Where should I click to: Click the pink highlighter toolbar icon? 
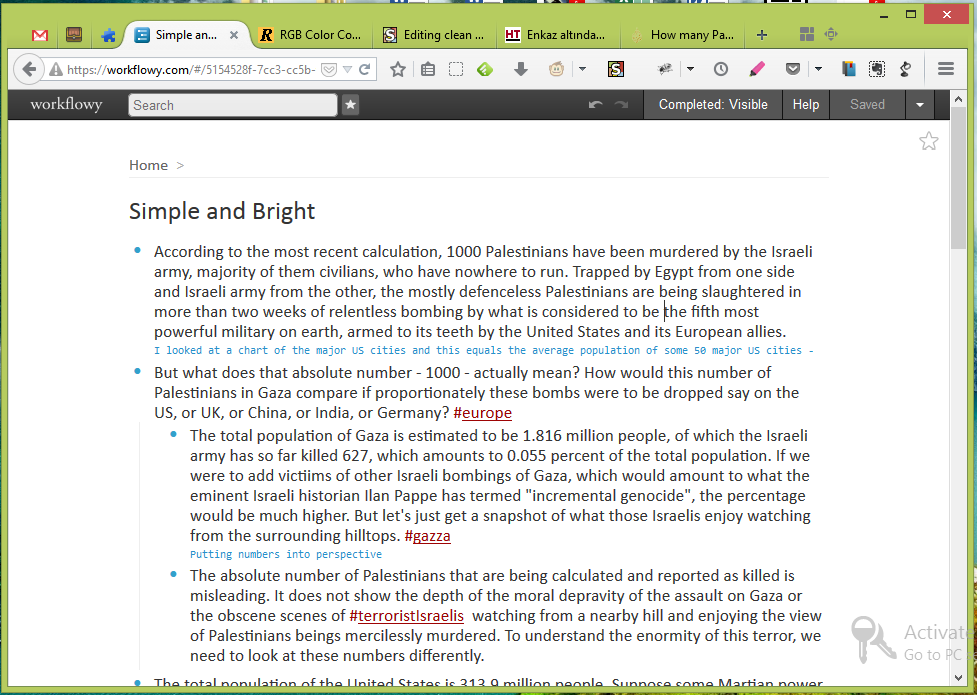(756, 68)
